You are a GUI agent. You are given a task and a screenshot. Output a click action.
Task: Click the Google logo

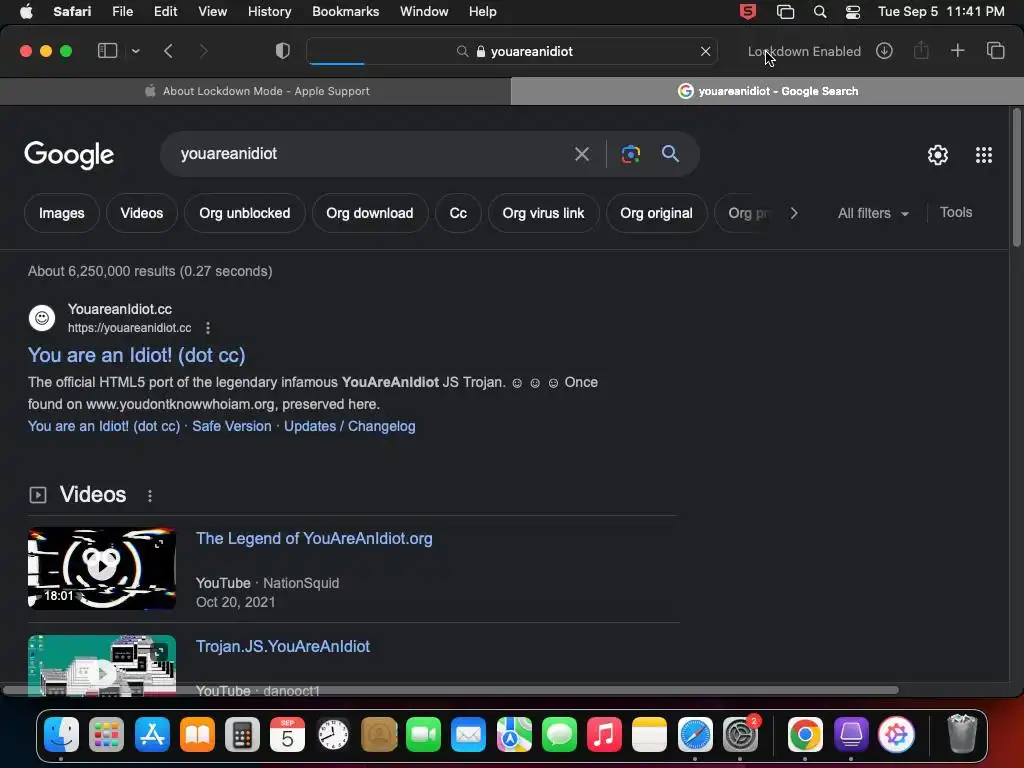(x=69, y=155)
